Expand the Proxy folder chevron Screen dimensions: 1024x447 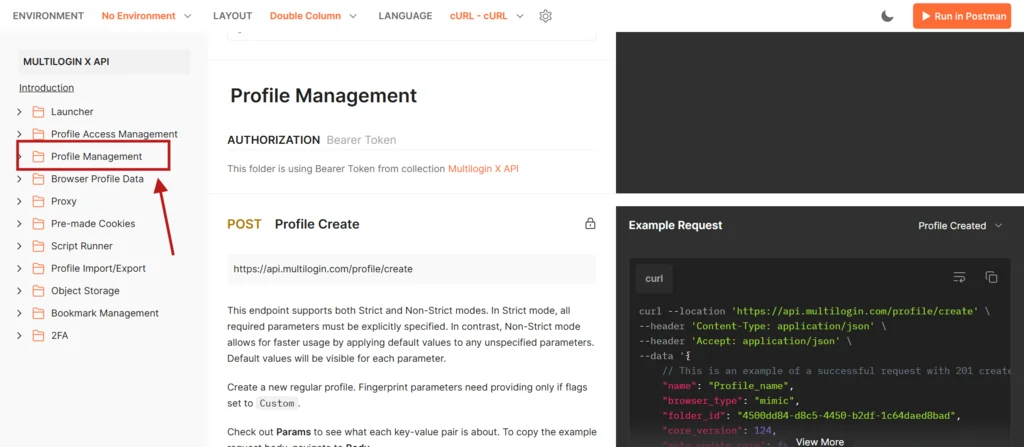click(20, 201)
